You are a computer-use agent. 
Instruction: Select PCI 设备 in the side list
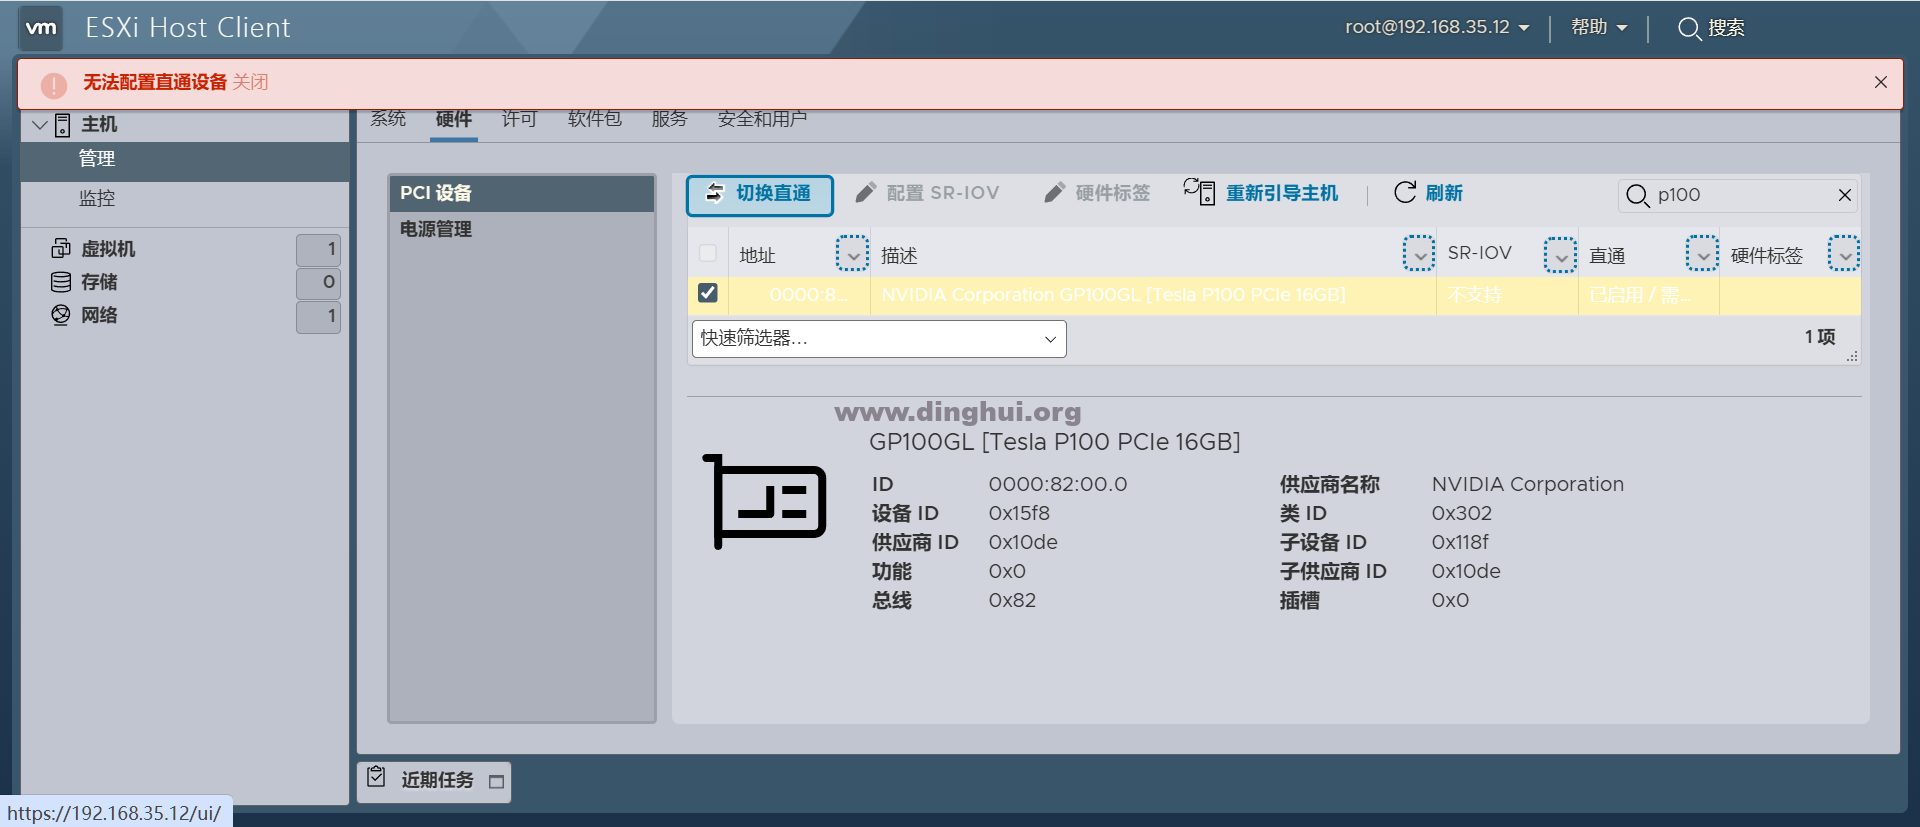click(522, 193)
